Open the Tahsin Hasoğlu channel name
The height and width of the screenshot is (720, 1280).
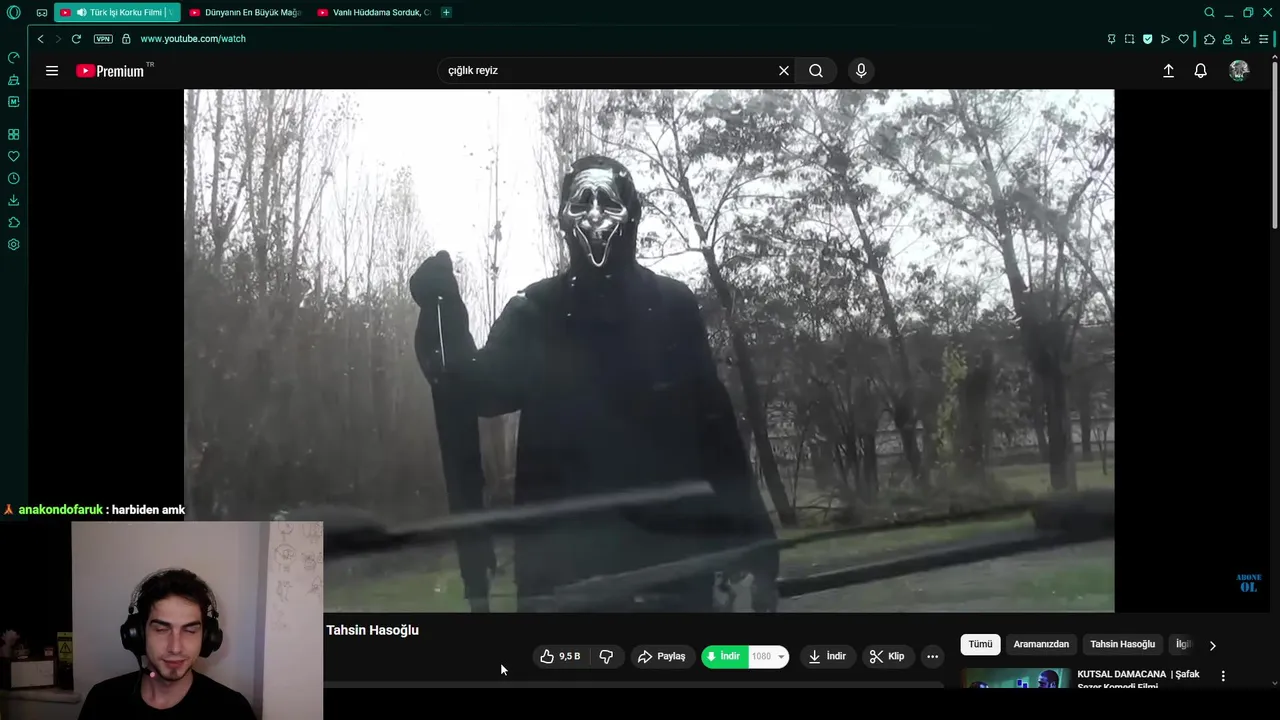point(372,630)
